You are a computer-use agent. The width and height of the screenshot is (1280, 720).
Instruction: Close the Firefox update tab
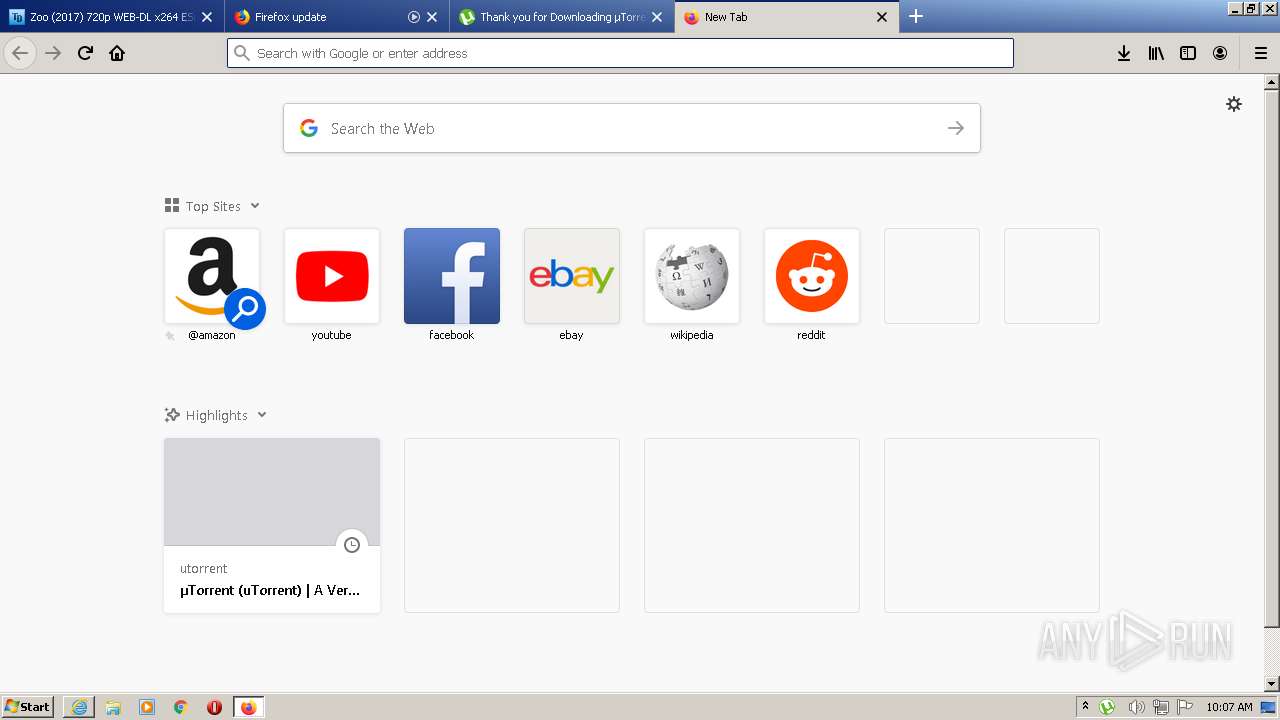point(432,17)
